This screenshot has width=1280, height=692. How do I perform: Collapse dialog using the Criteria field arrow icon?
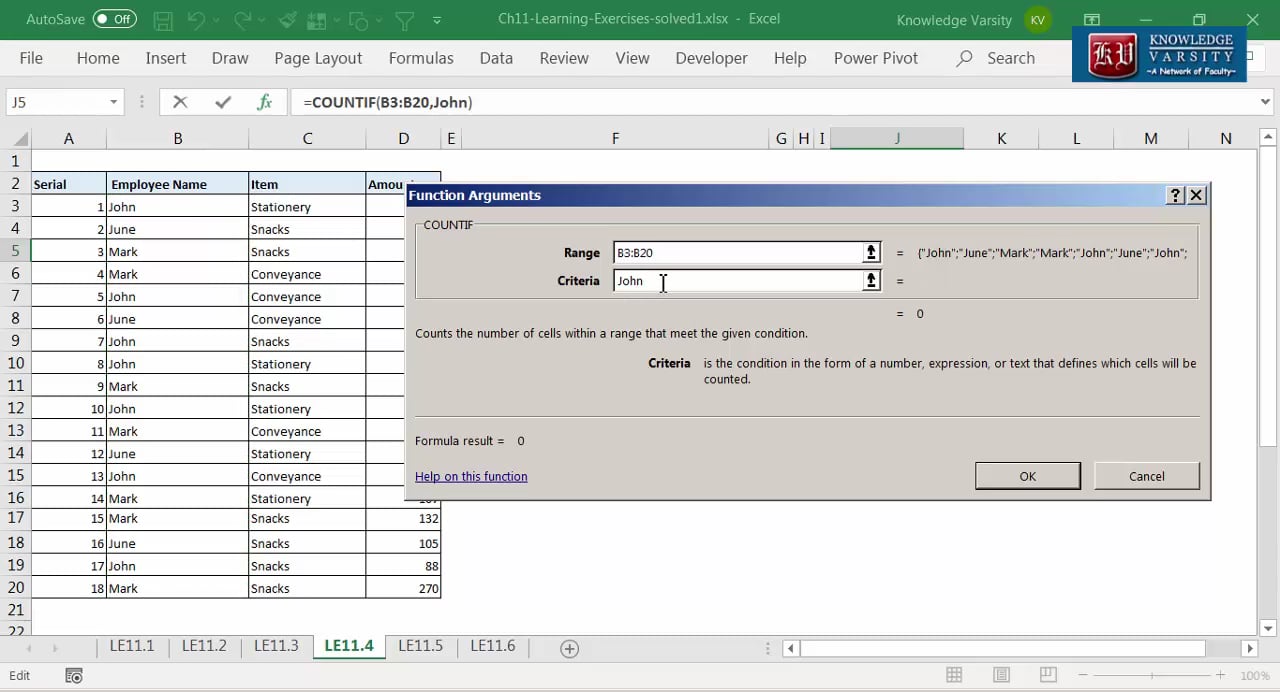(x=871, y=281)
